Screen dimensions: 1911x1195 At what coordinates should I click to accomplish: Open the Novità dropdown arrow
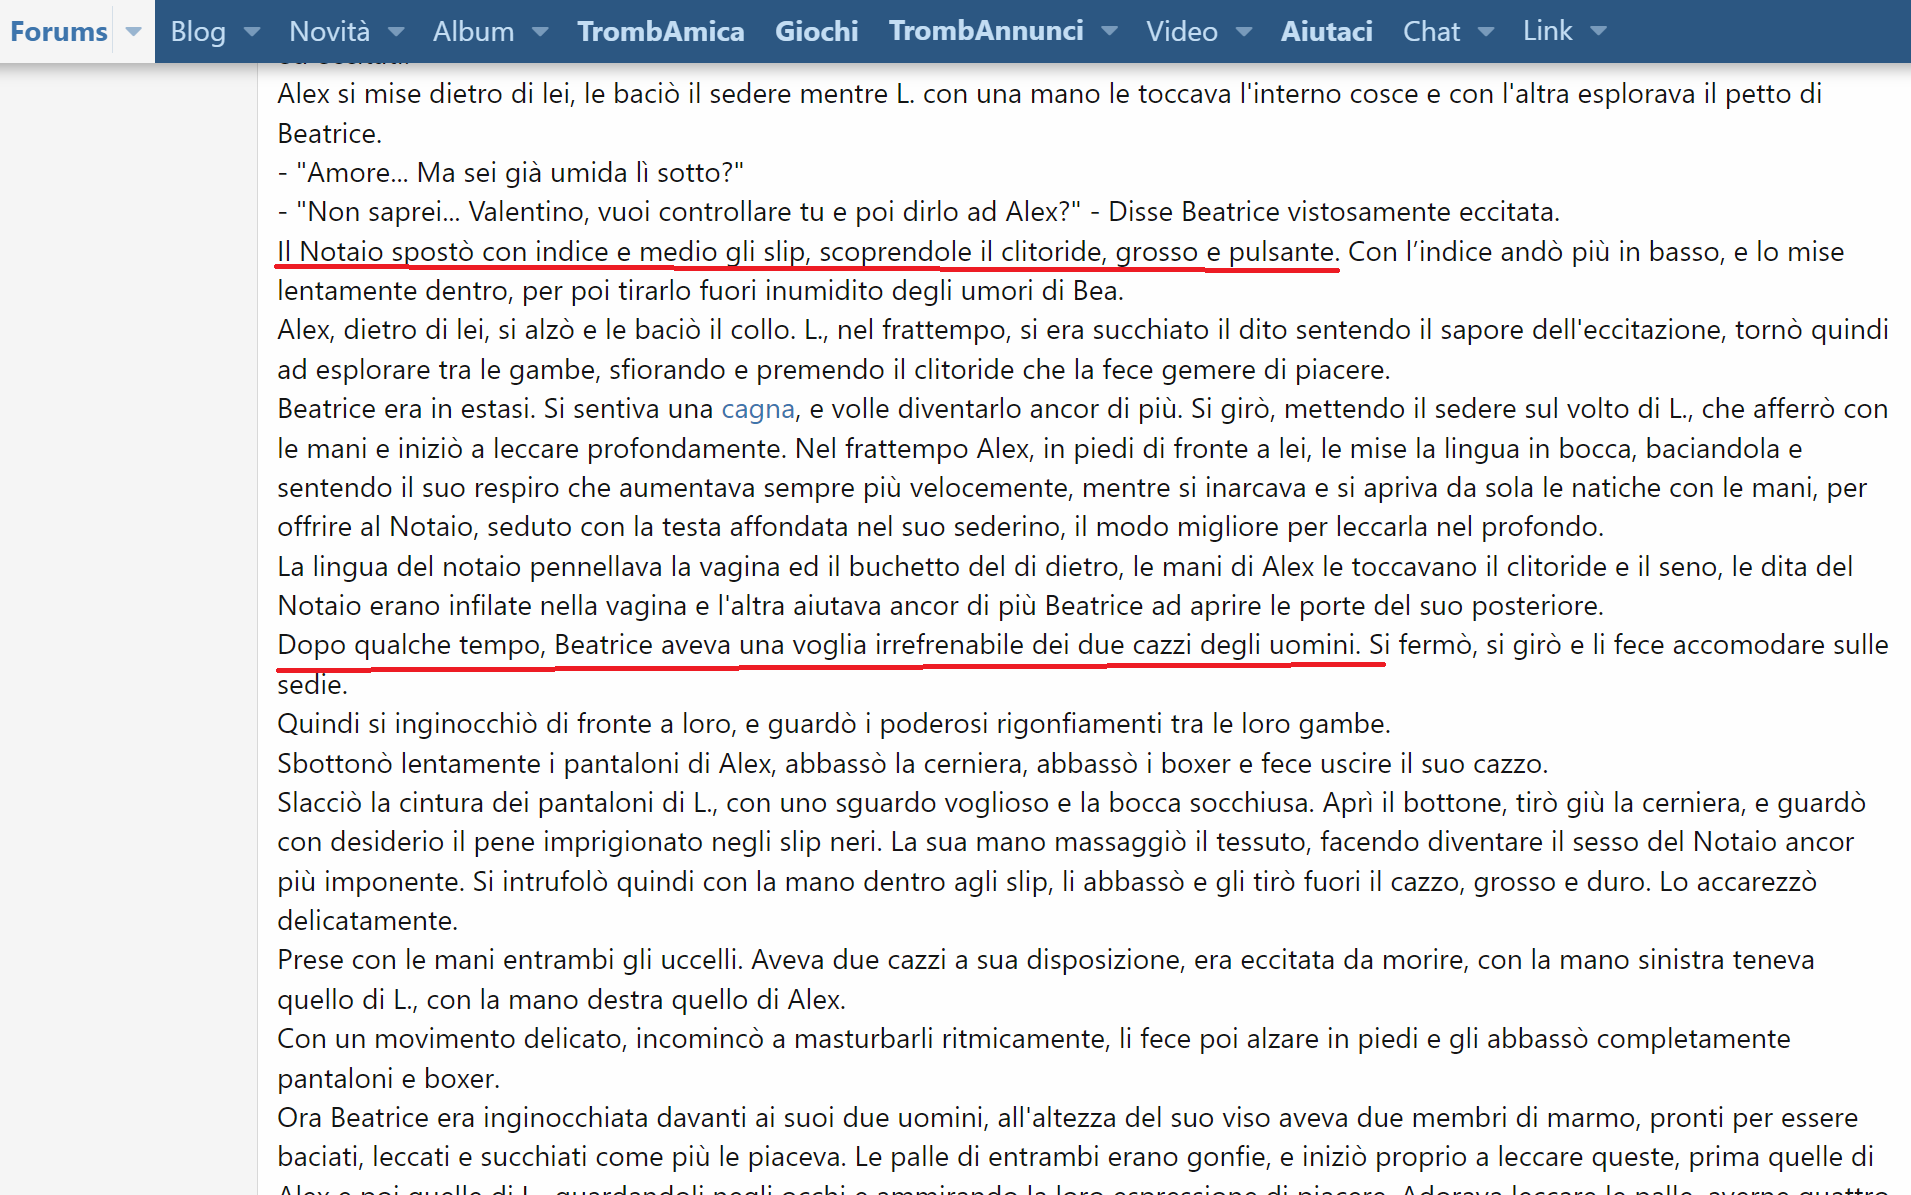click(x=396, y=32)
